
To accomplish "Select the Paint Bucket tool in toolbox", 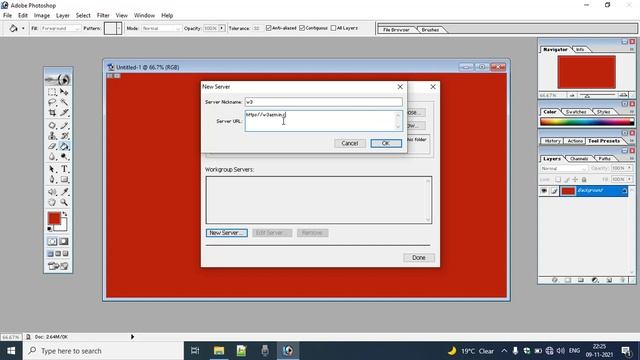I will pos(64,146).
